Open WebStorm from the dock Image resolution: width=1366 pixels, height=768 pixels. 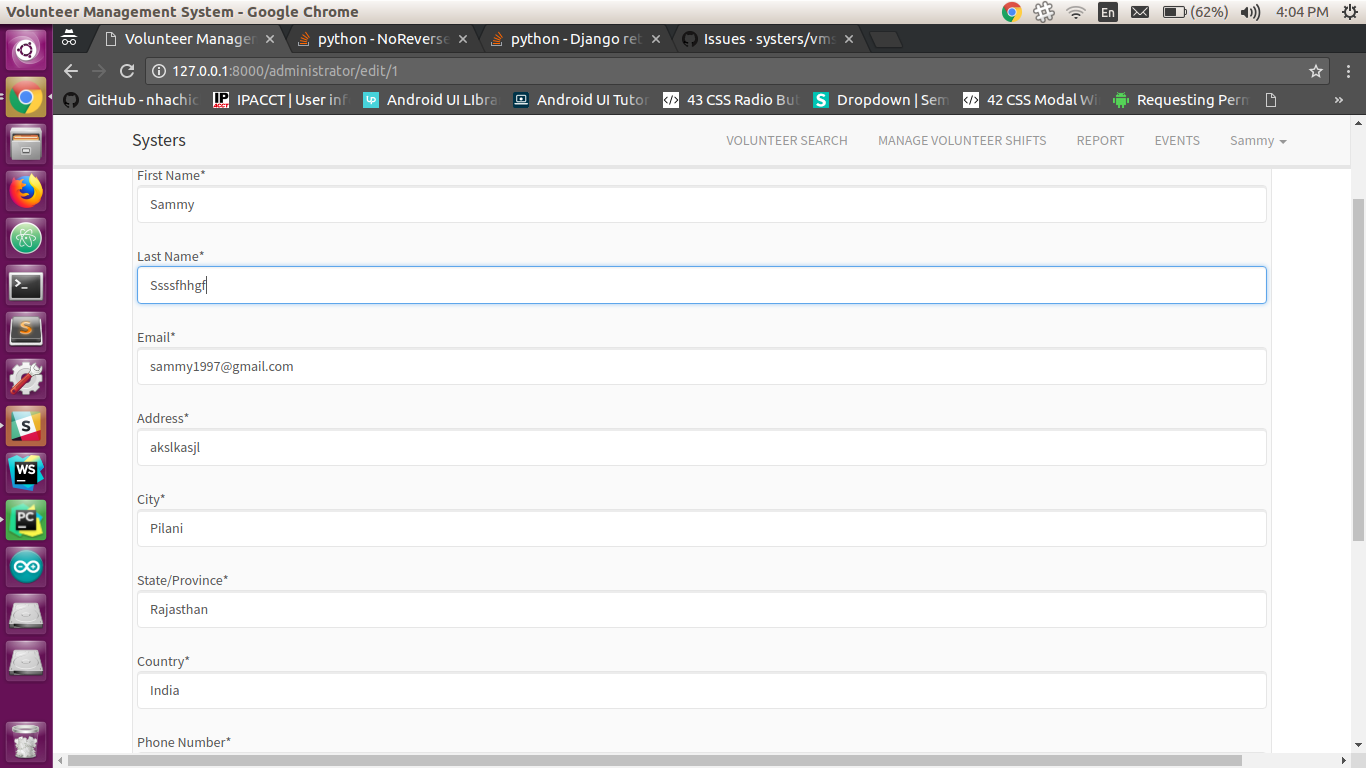coord(25,471)
